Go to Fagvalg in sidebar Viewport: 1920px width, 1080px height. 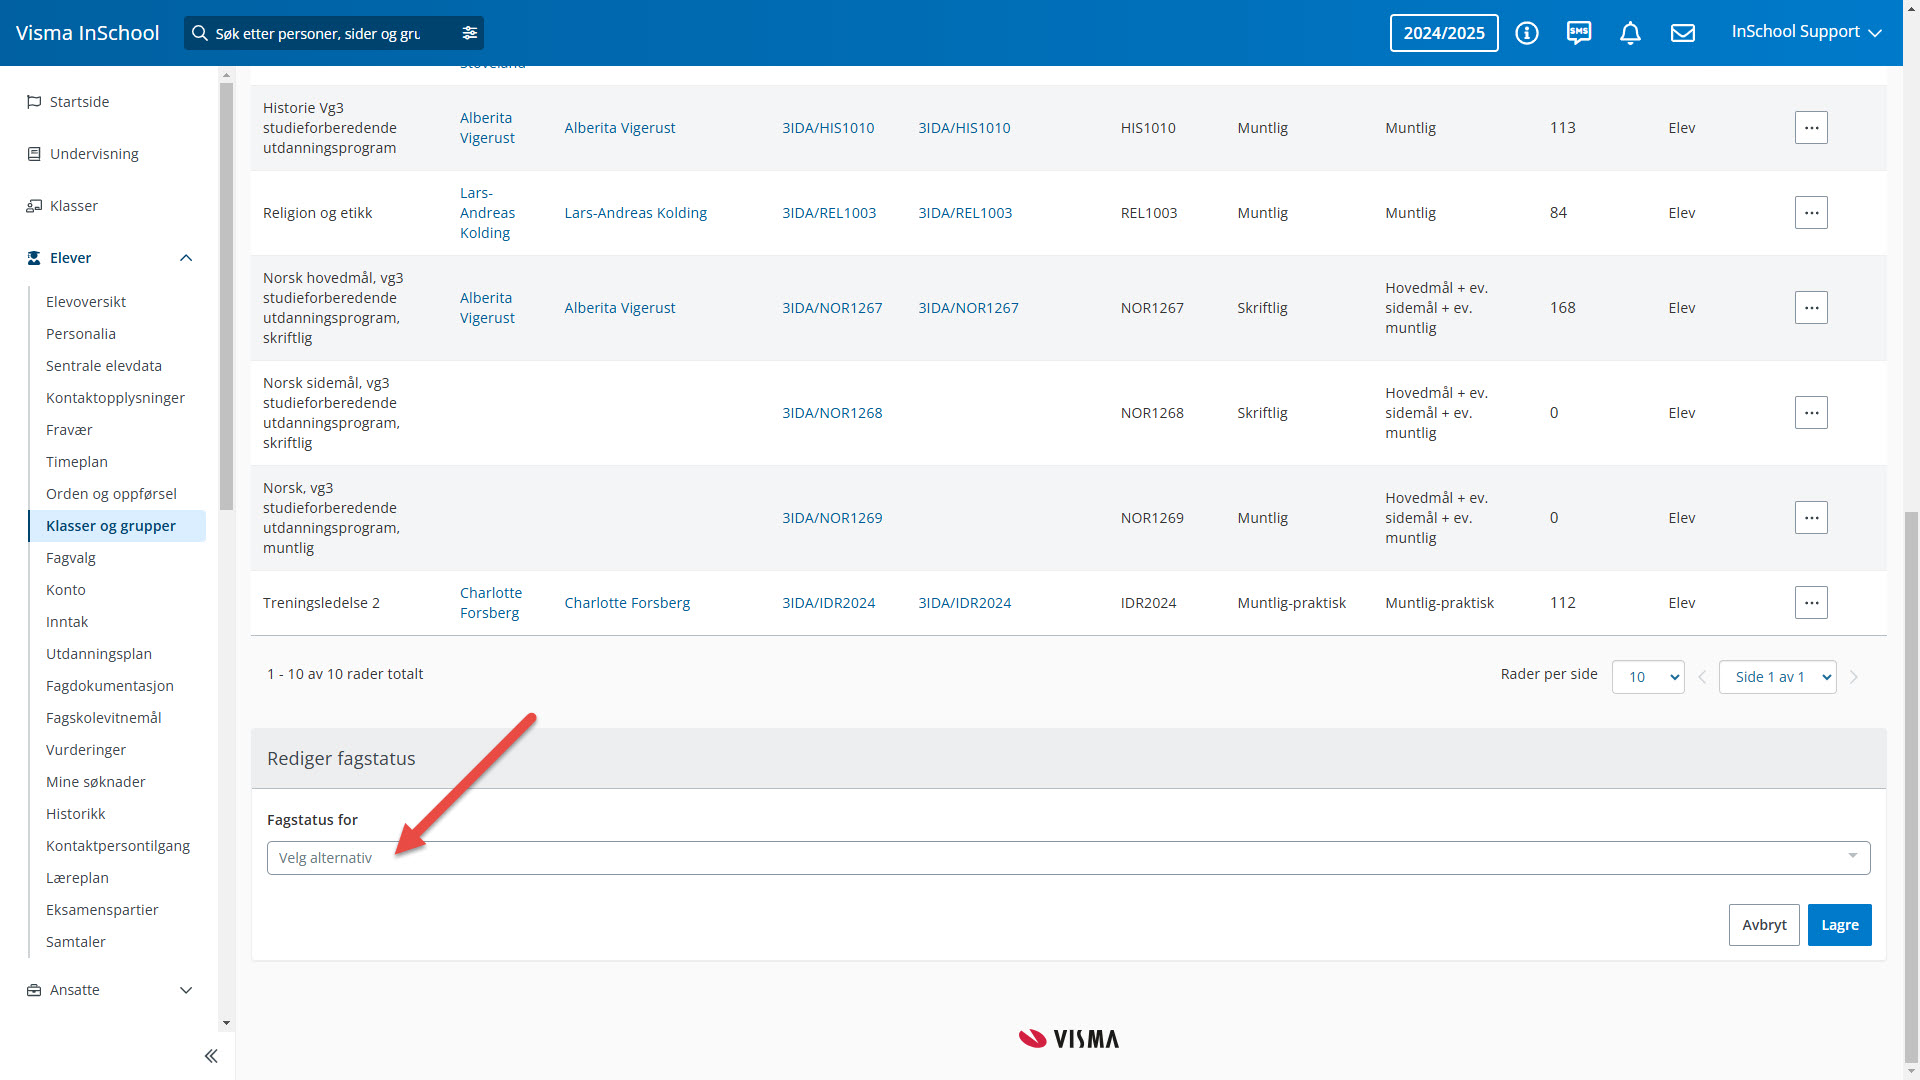(x=71, y=558)
